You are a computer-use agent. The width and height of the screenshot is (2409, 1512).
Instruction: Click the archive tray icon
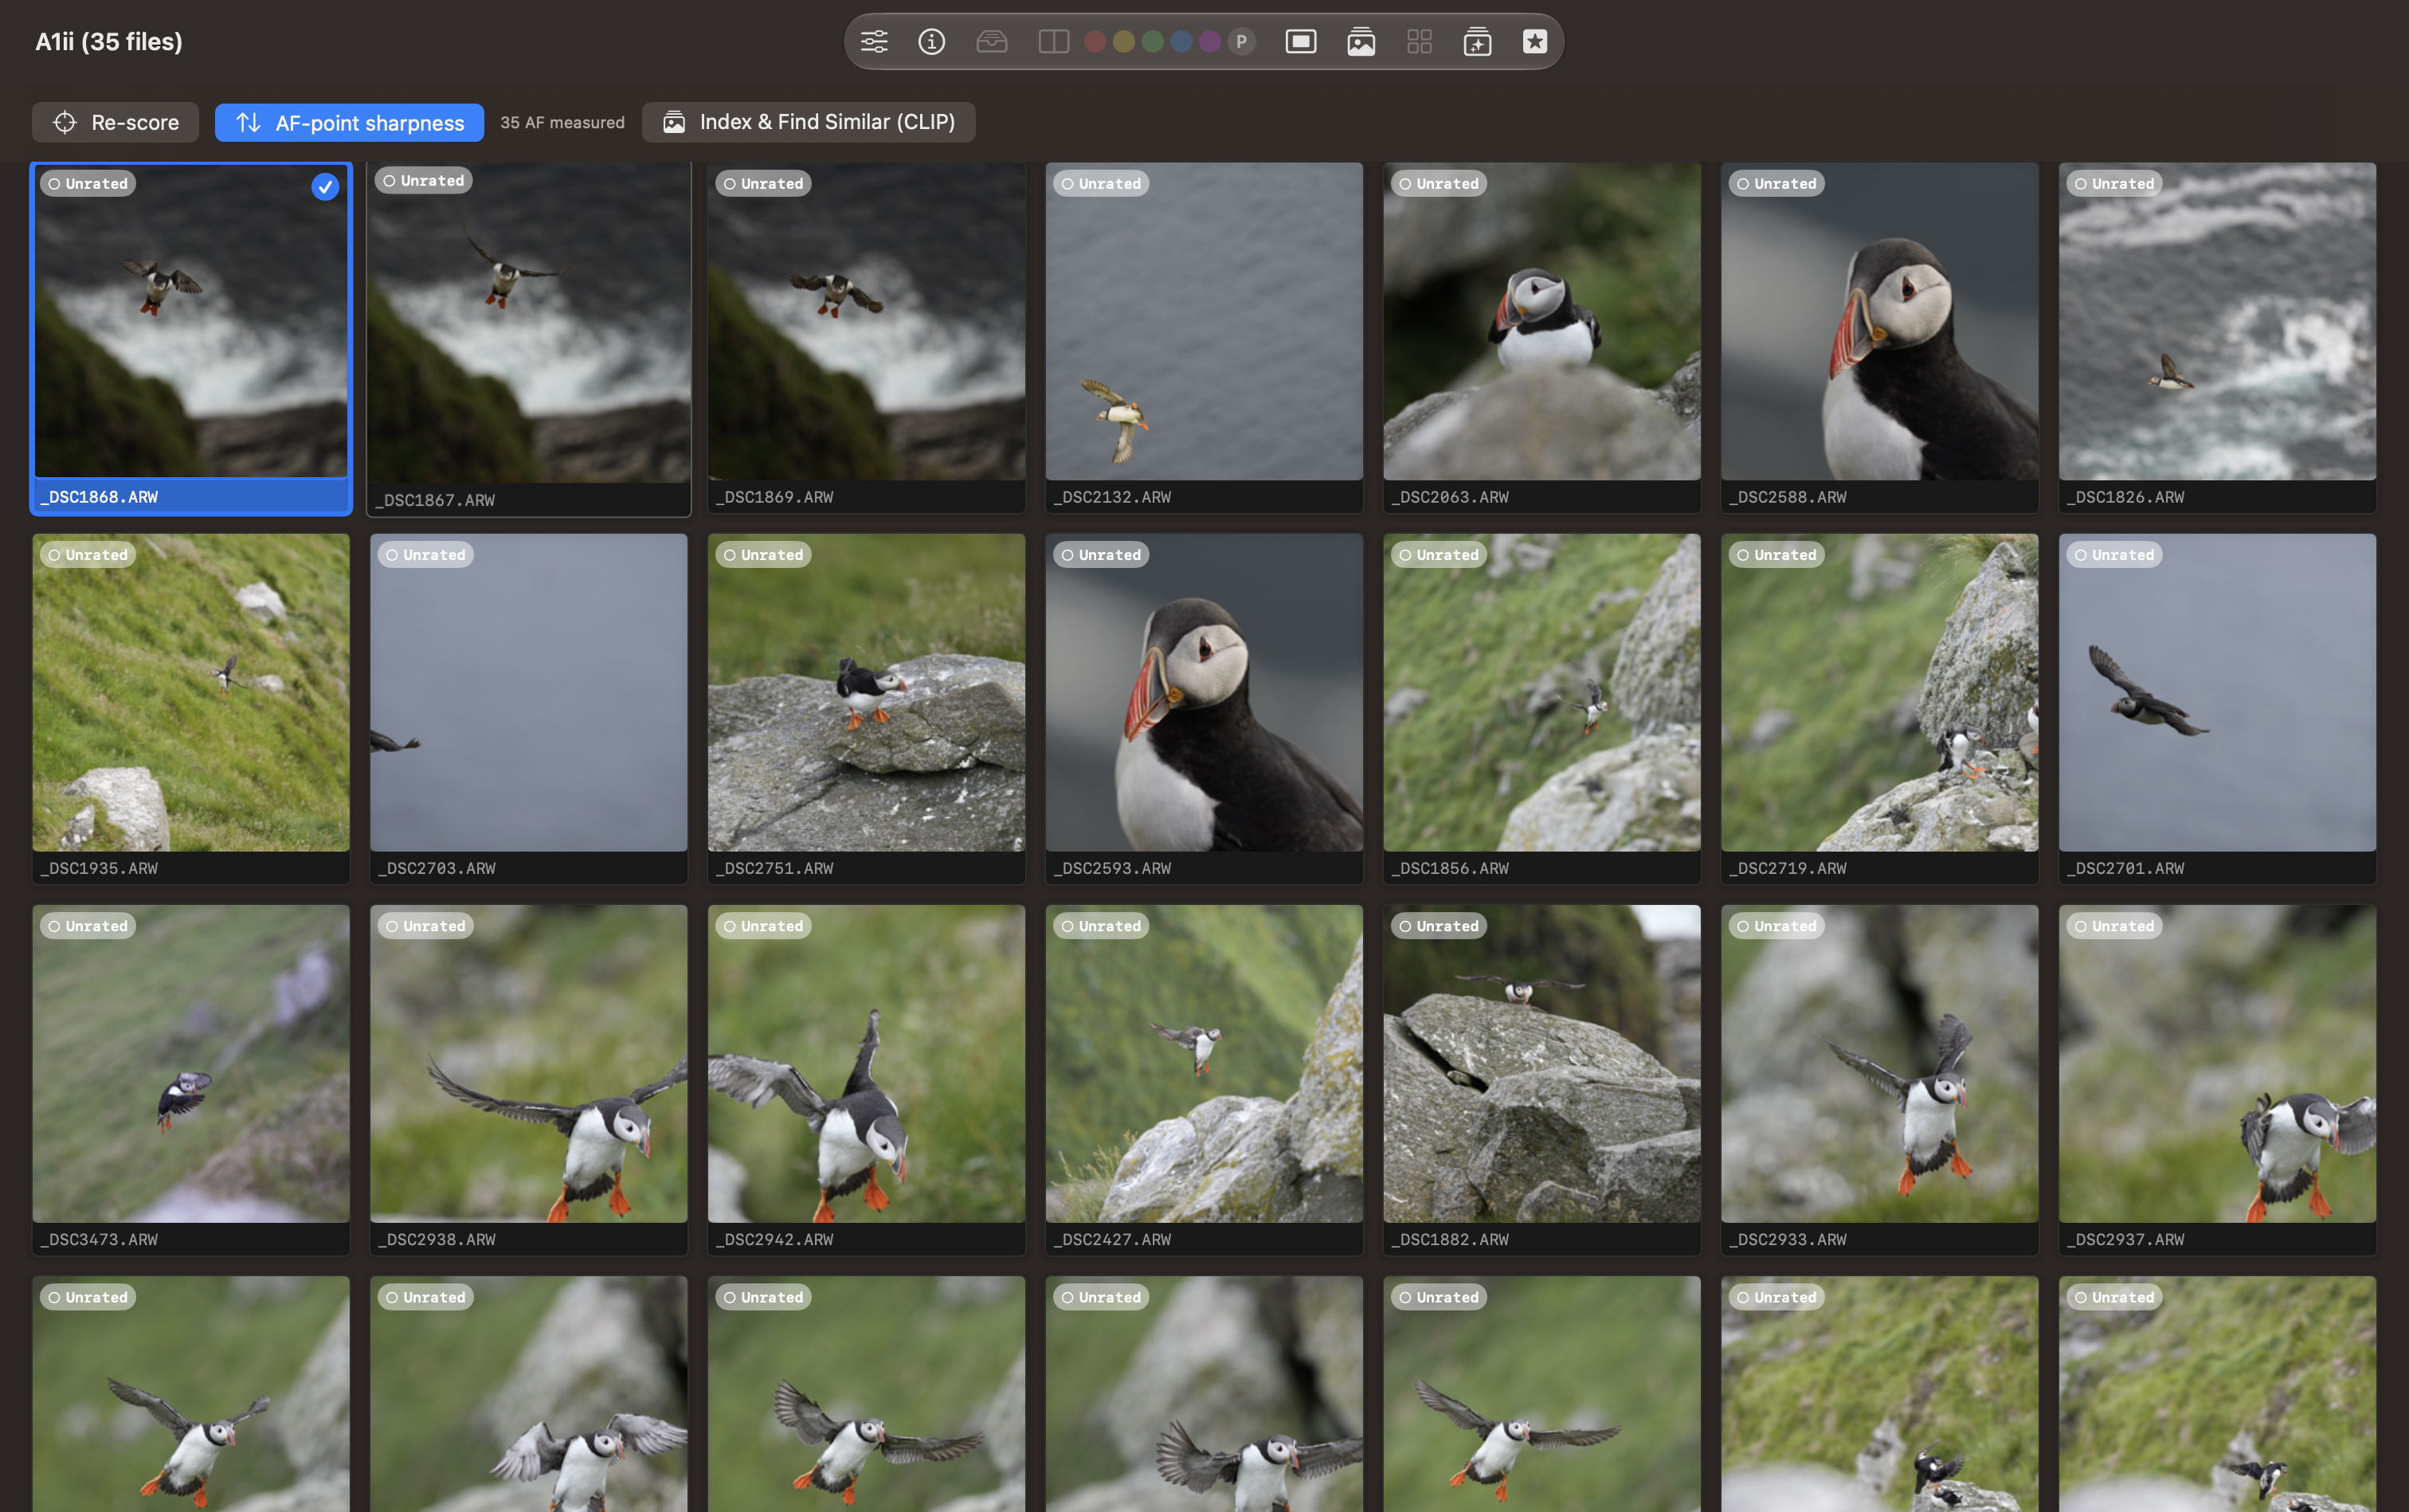click(x=991, y=42)
